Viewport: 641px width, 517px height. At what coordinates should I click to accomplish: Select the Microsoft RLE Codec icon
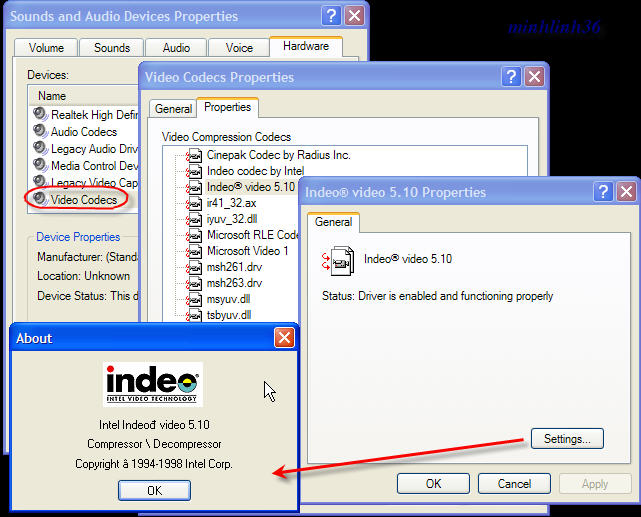(x=194, y=235)
